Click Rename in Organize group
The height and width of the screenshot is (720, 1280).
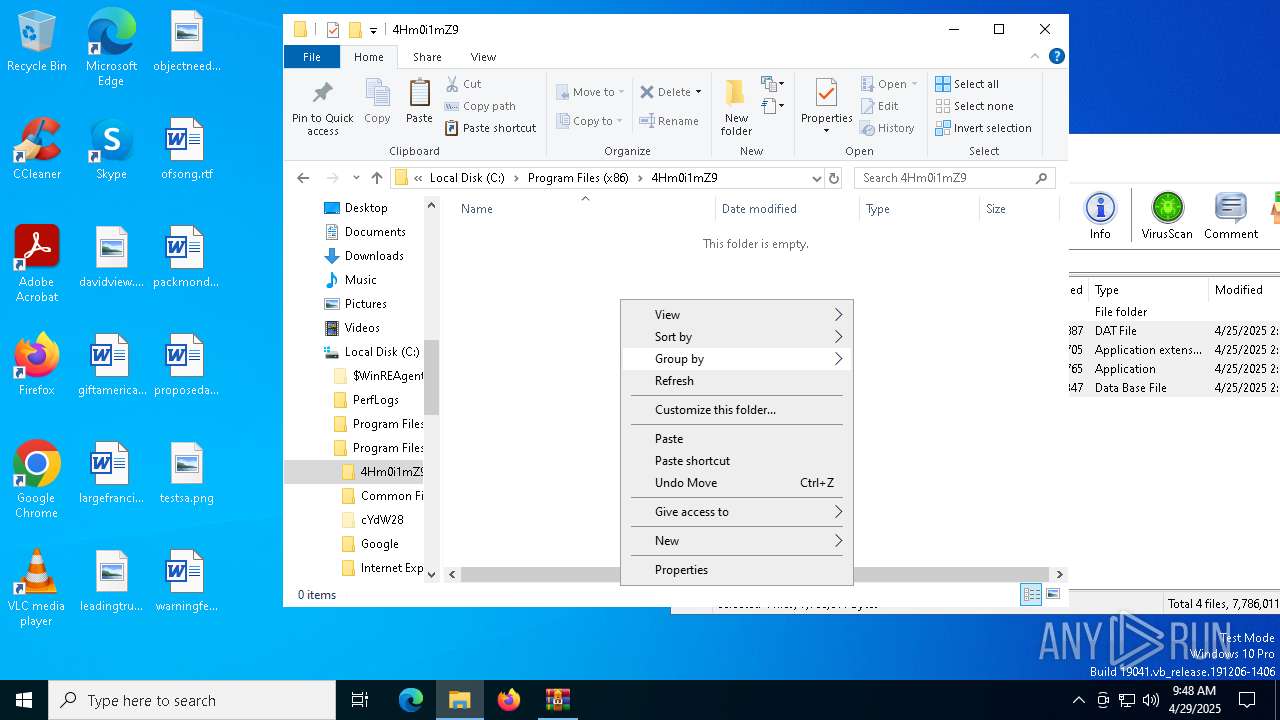pos(669,121)
